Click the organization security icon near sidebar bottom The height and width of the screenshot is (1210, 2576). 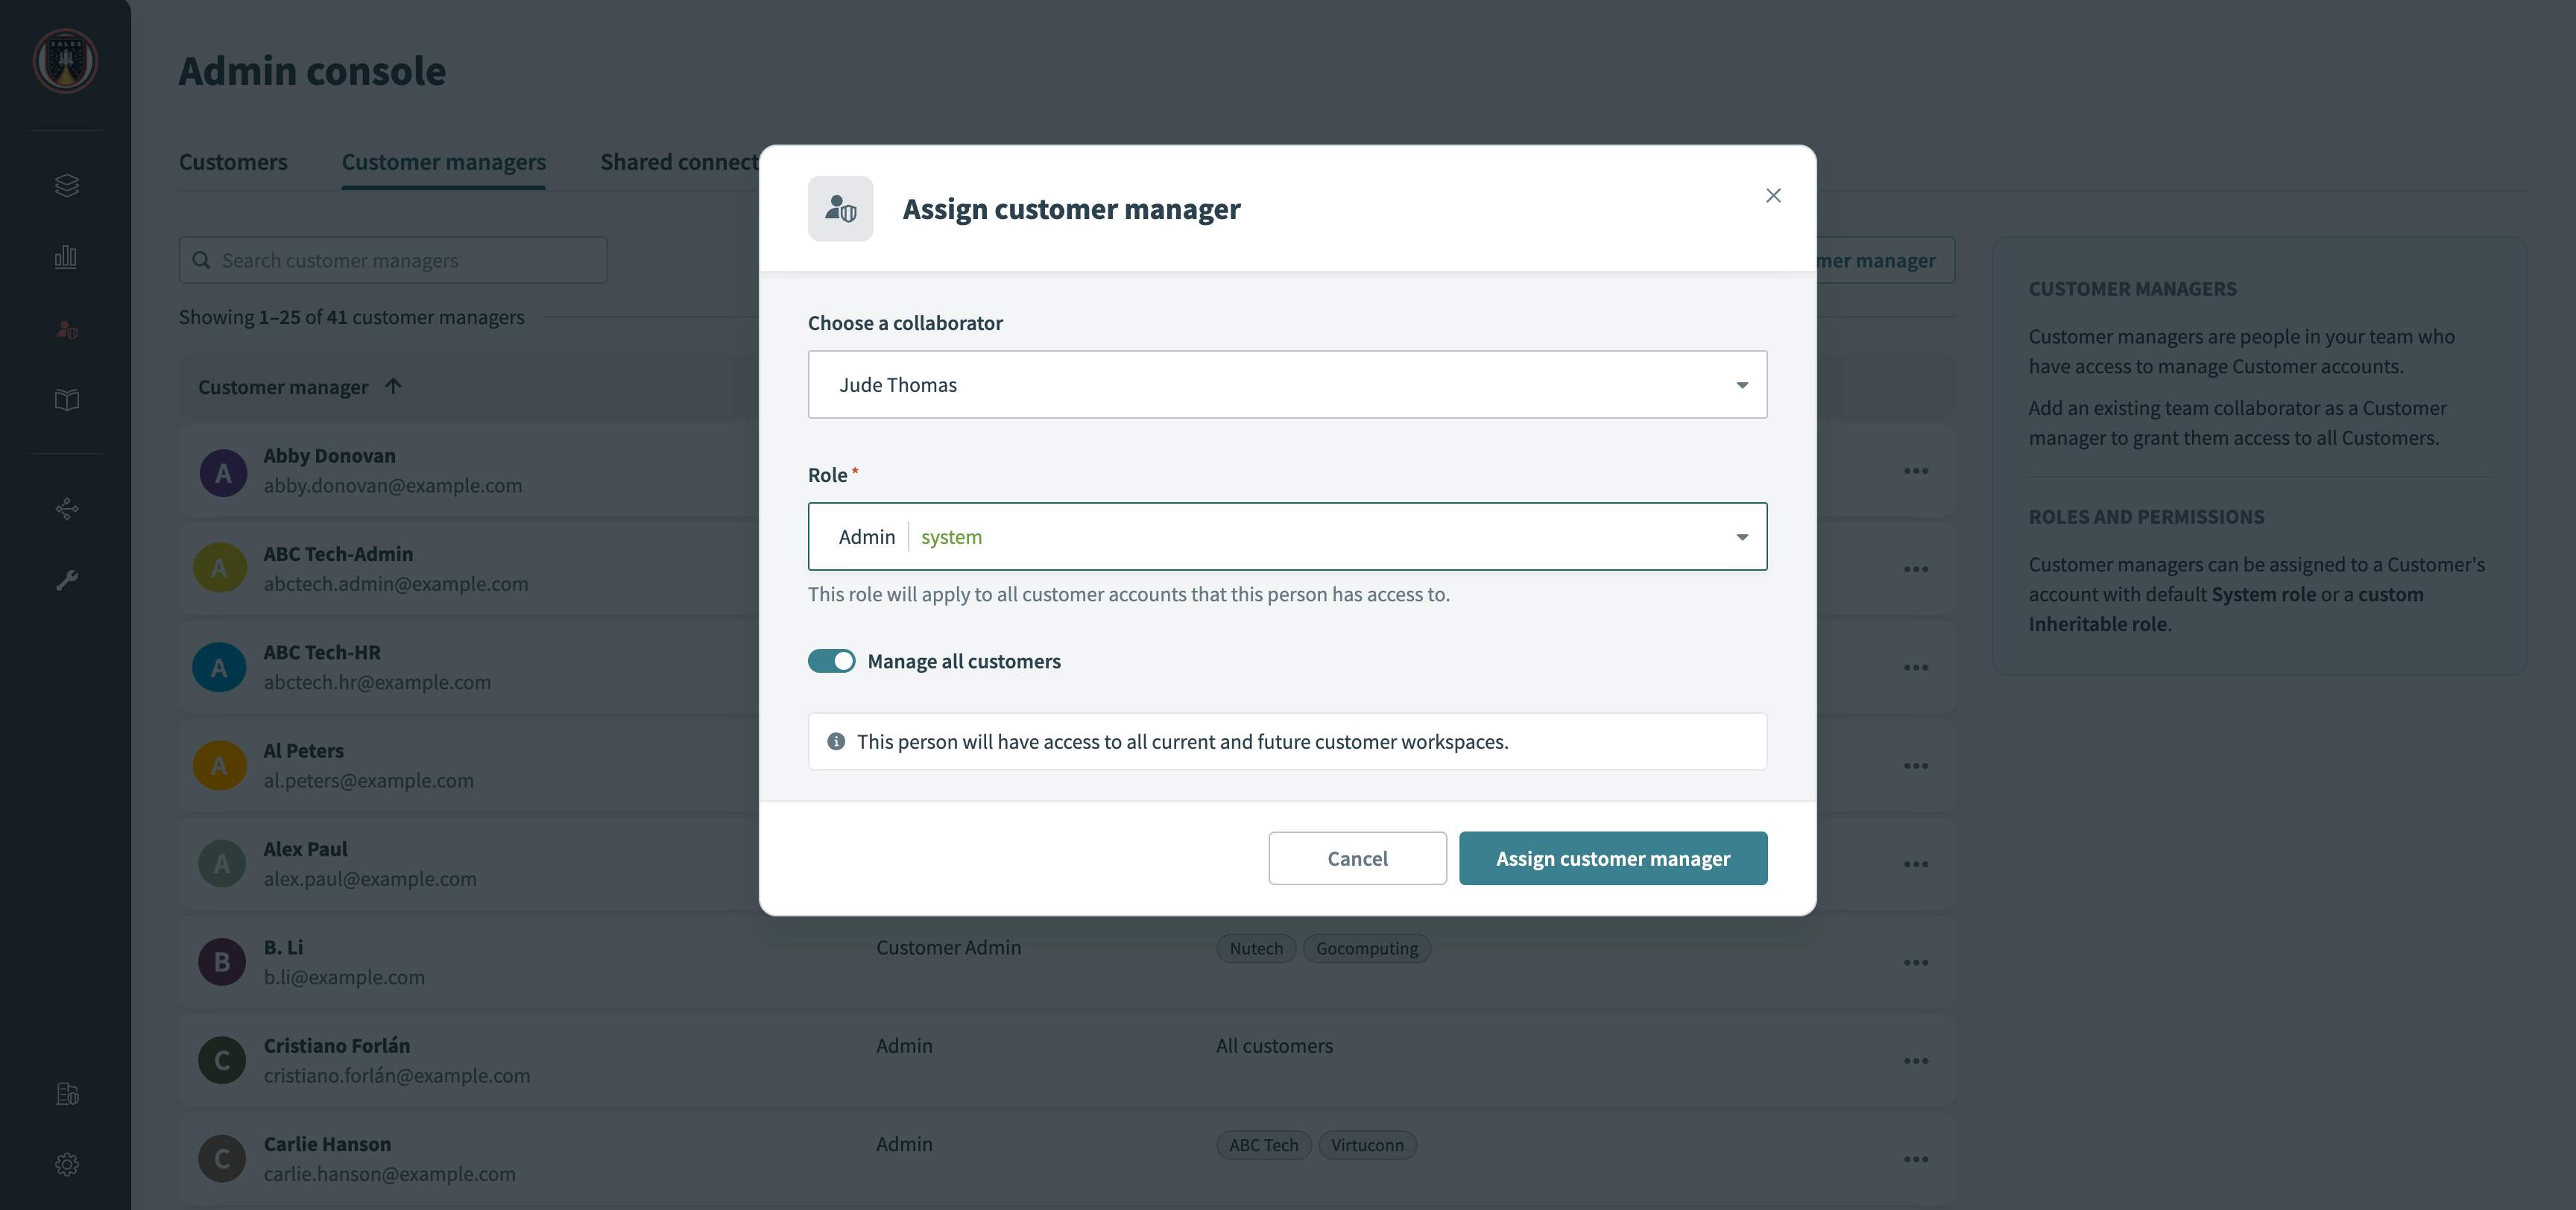(66, 1094)
